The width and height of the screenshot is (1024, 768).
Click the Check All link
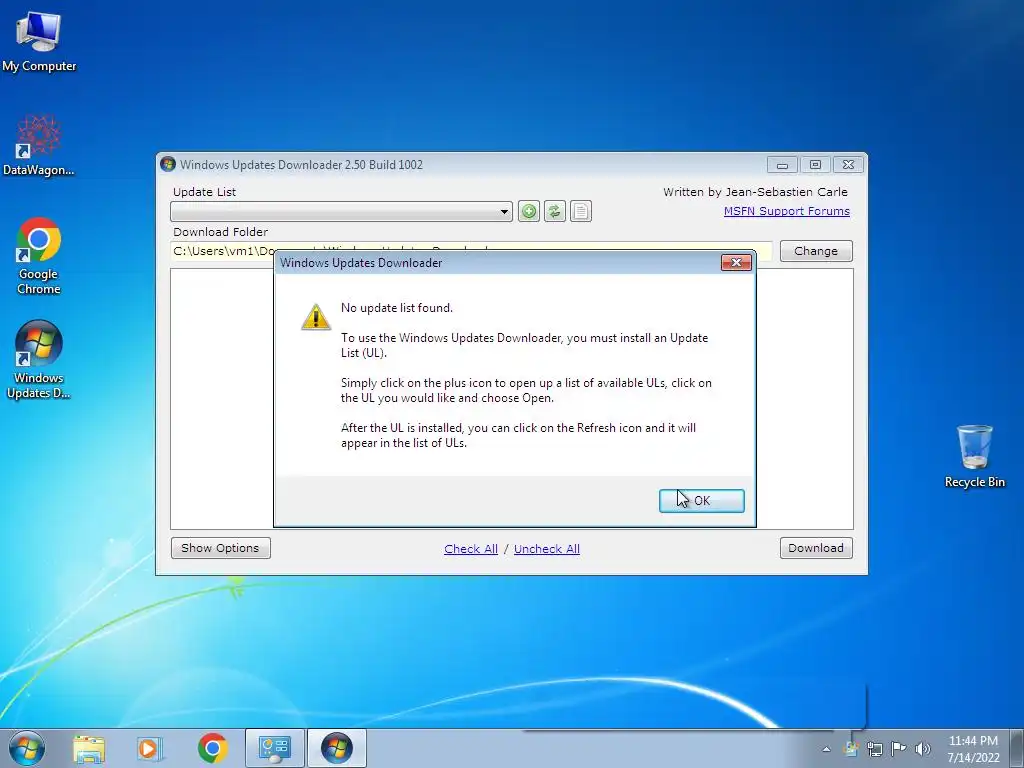click(471, 549)
